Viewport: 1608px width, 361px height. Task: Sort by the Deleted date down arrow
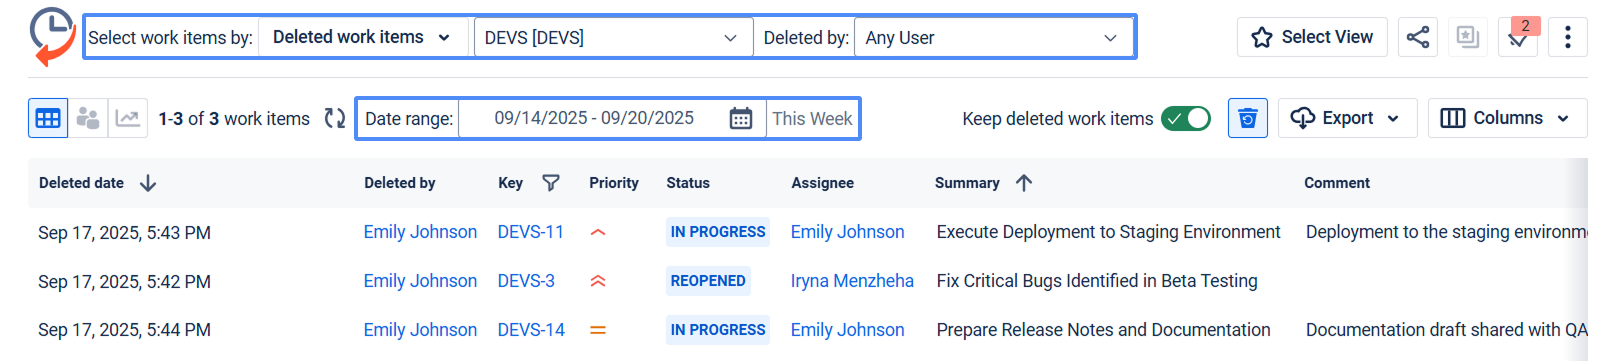click(148, 183)
